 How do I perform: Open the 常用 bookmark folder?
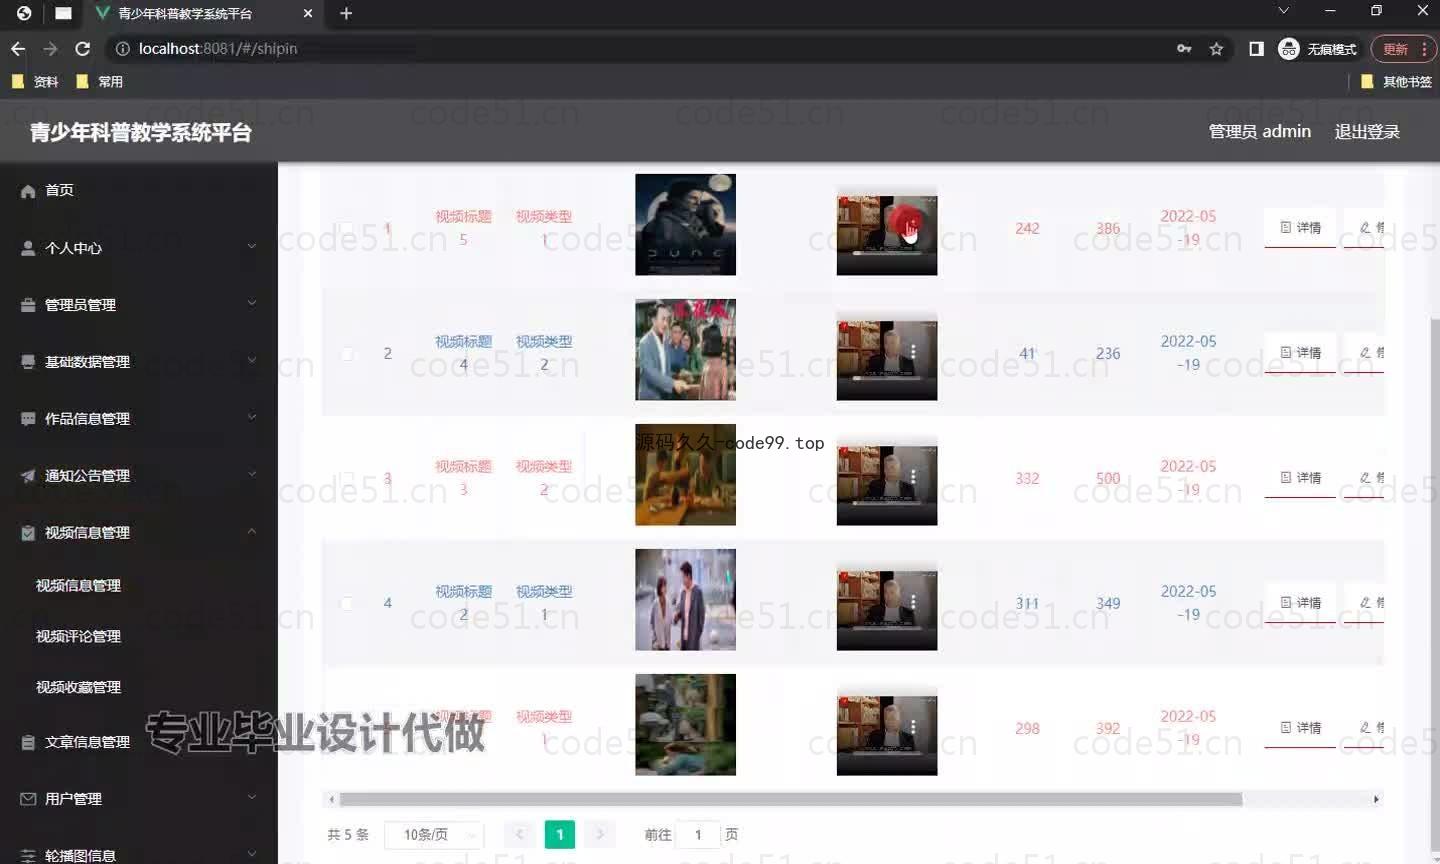[99, 81]
